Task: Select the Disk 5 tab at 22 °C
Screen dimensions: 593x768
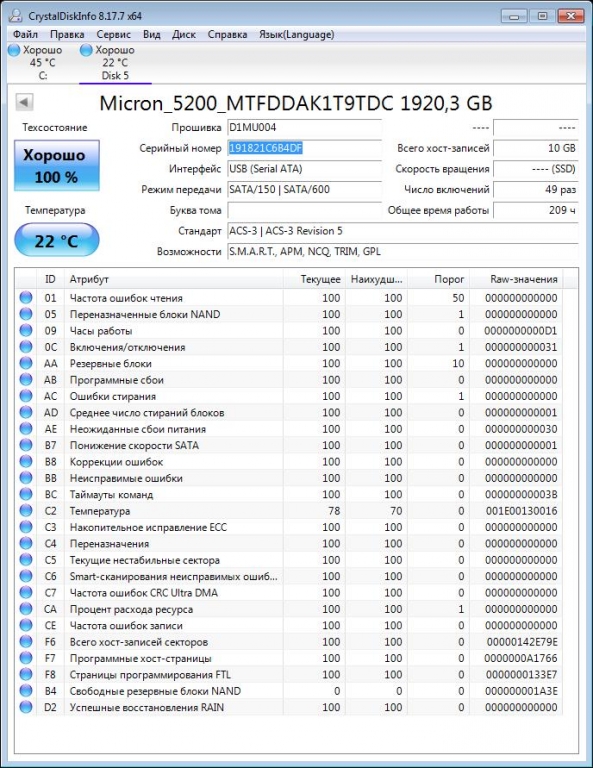Action: click(x=115, y=63)
